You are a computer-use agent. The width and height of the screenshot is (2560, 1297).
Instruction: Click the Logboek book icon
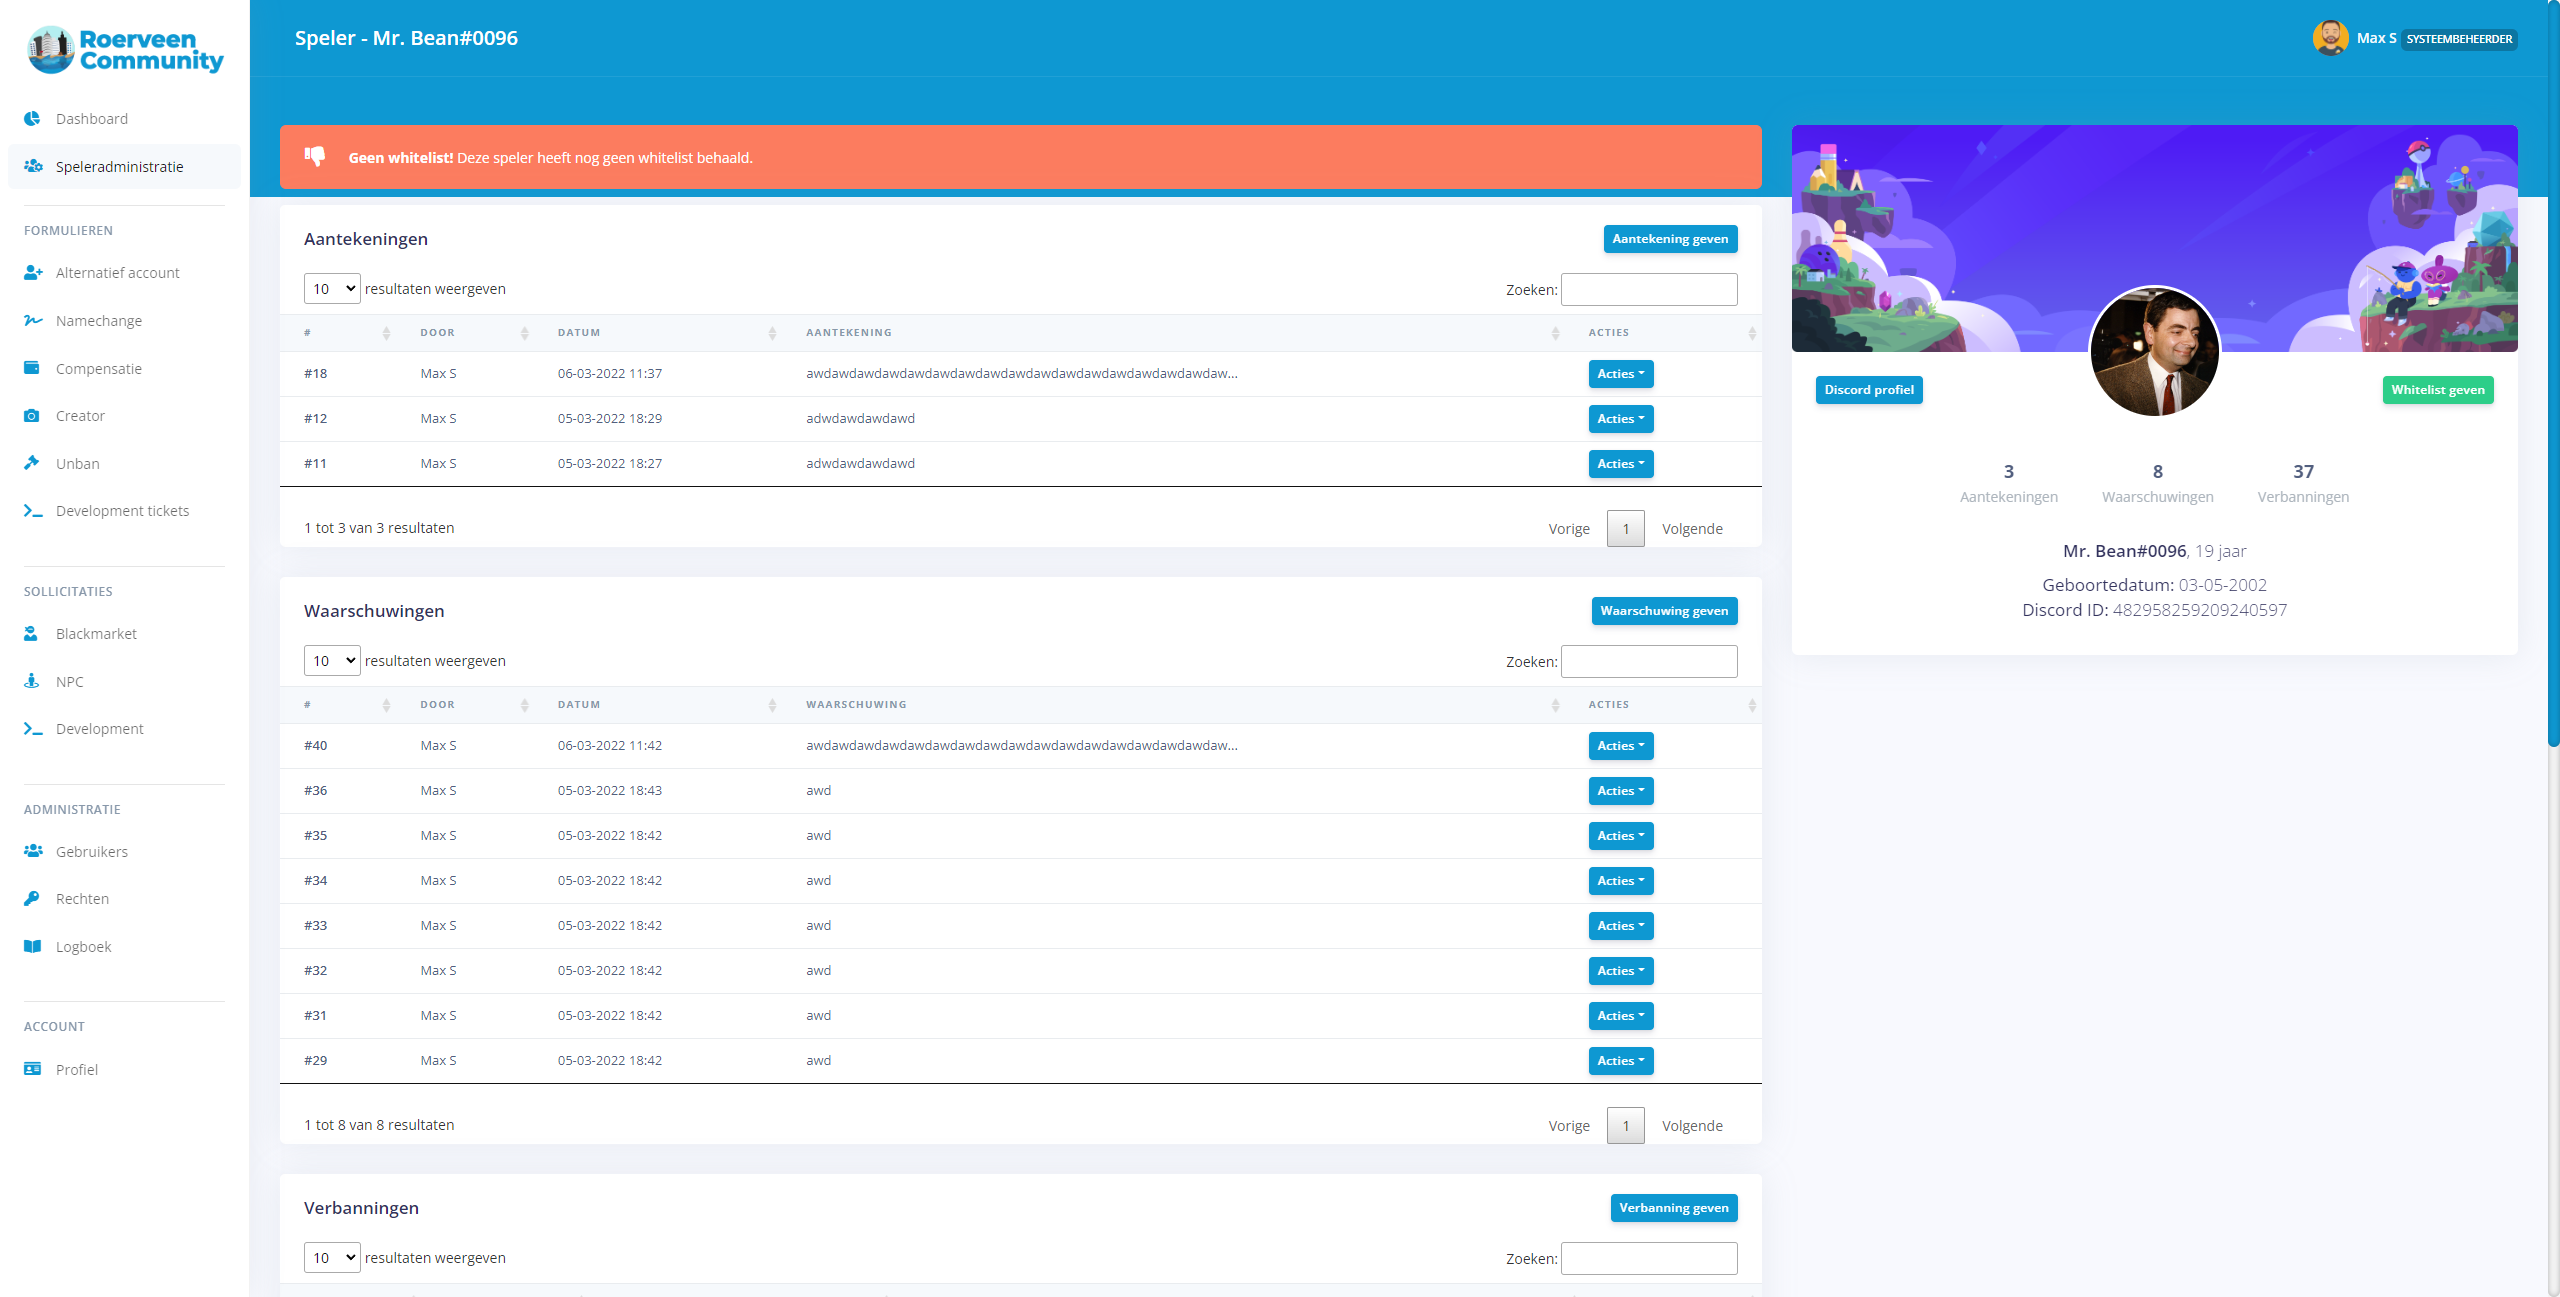(x=32, y=946)
